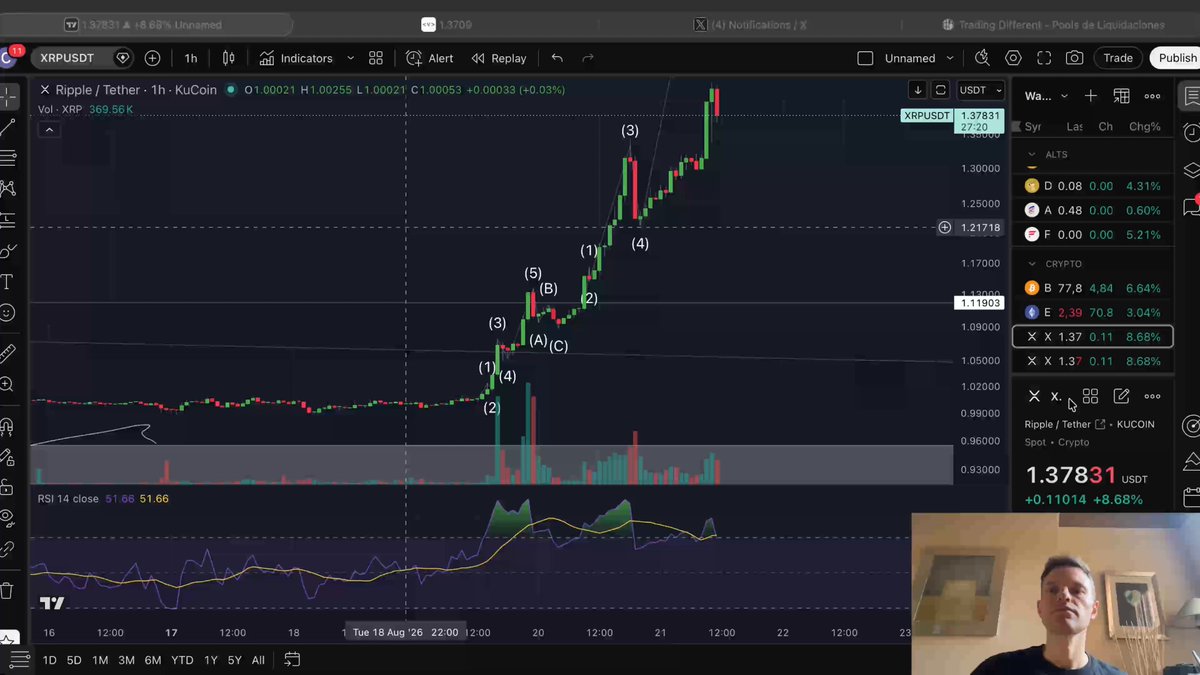Viewport: 1200px width, 675px height.
Task: Toggle the layout select square
Action: 866,58
